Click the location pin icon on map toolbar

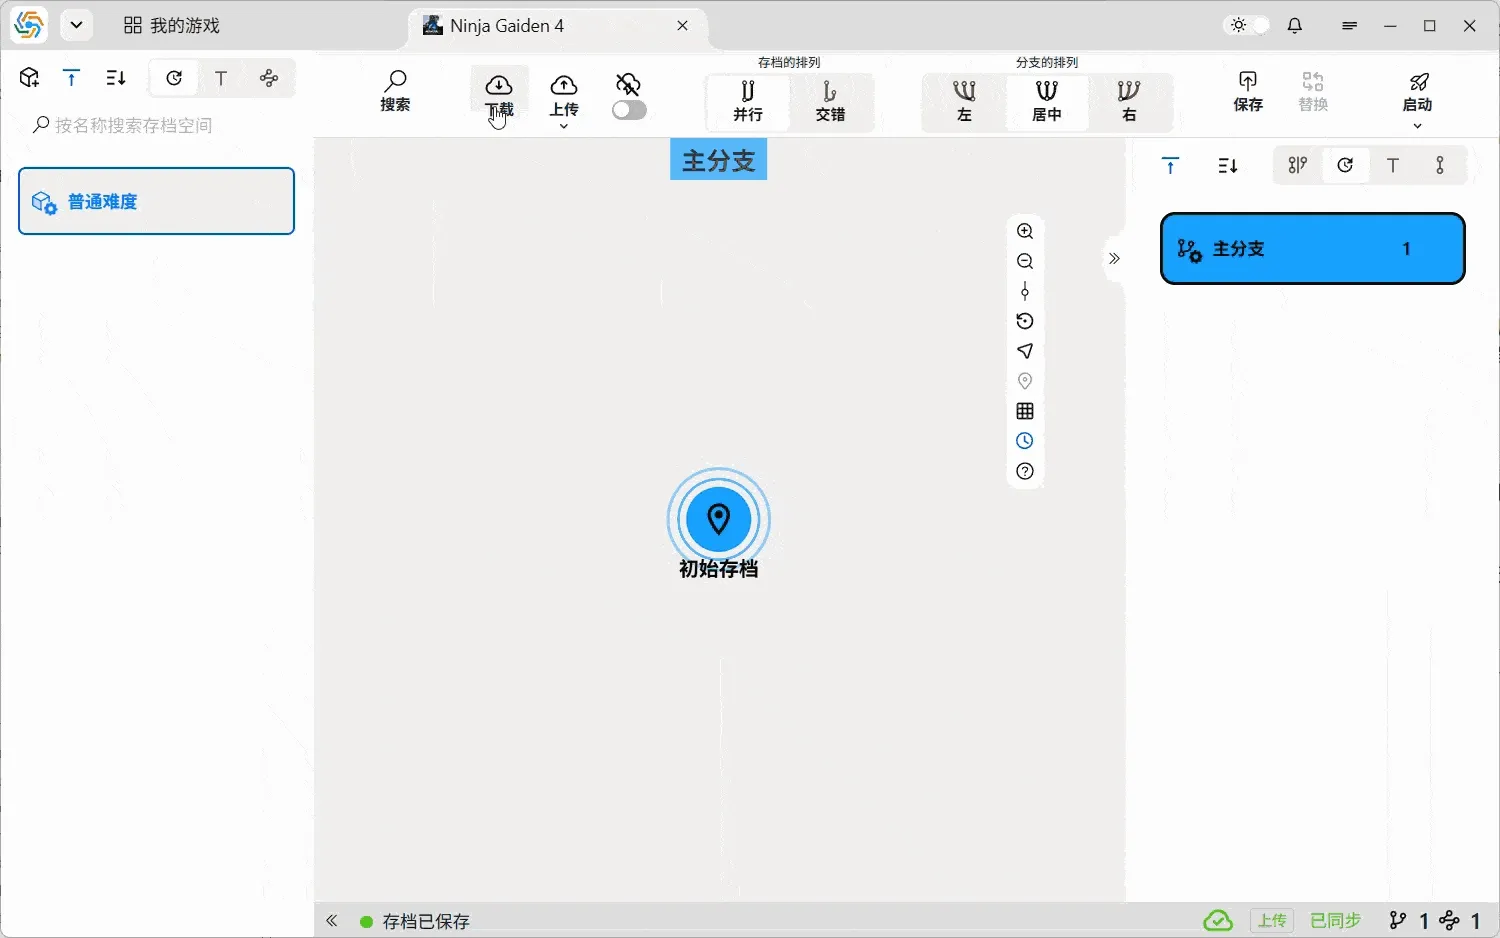tap(1024, 381)
